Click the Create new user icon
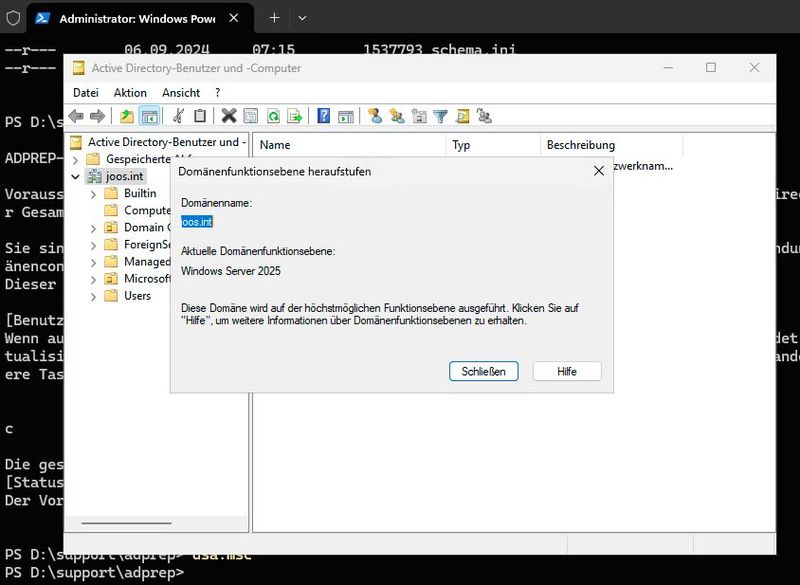Screen dimensions: 800x585 (x=375, y=115)
